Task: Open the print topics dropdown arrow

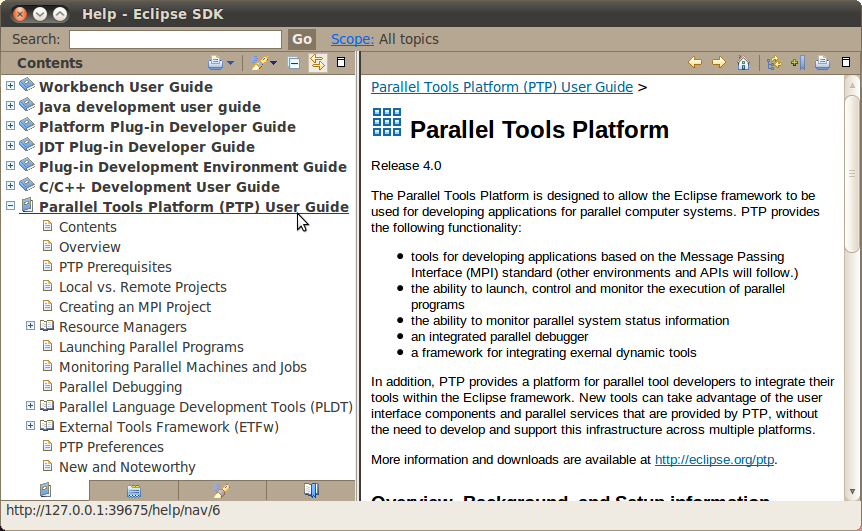Action: point(230,63)
